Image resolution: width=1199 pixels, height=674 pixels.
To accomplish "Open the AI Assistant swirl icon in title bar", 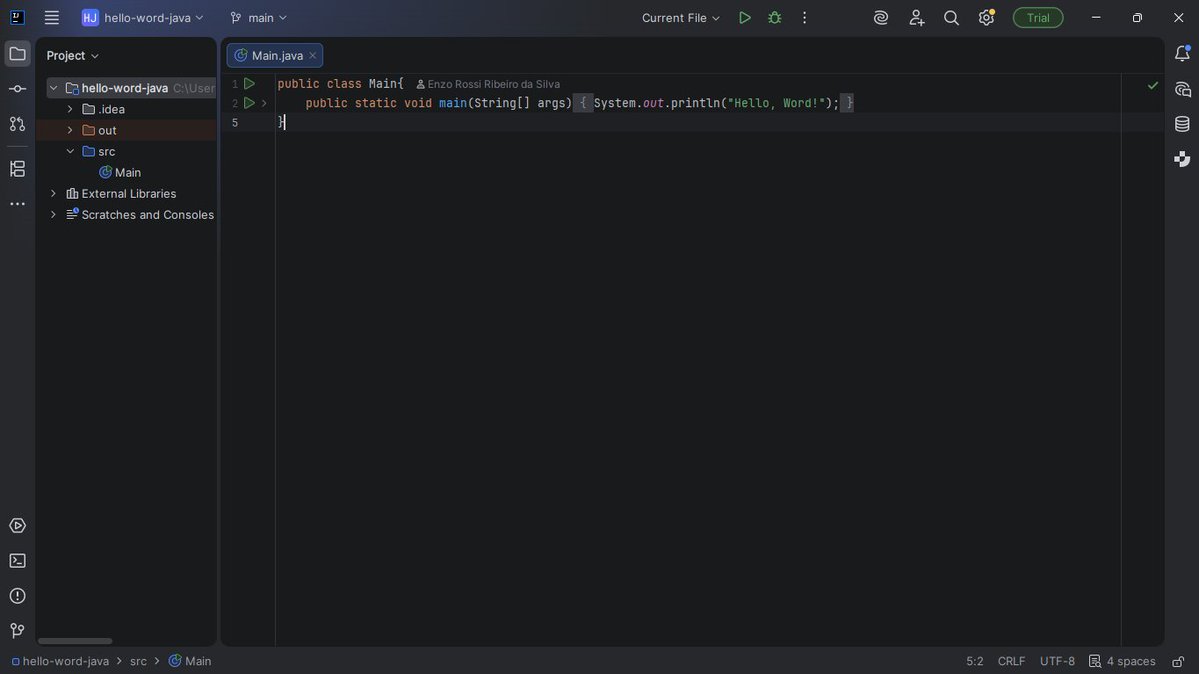I will point(881,18).
